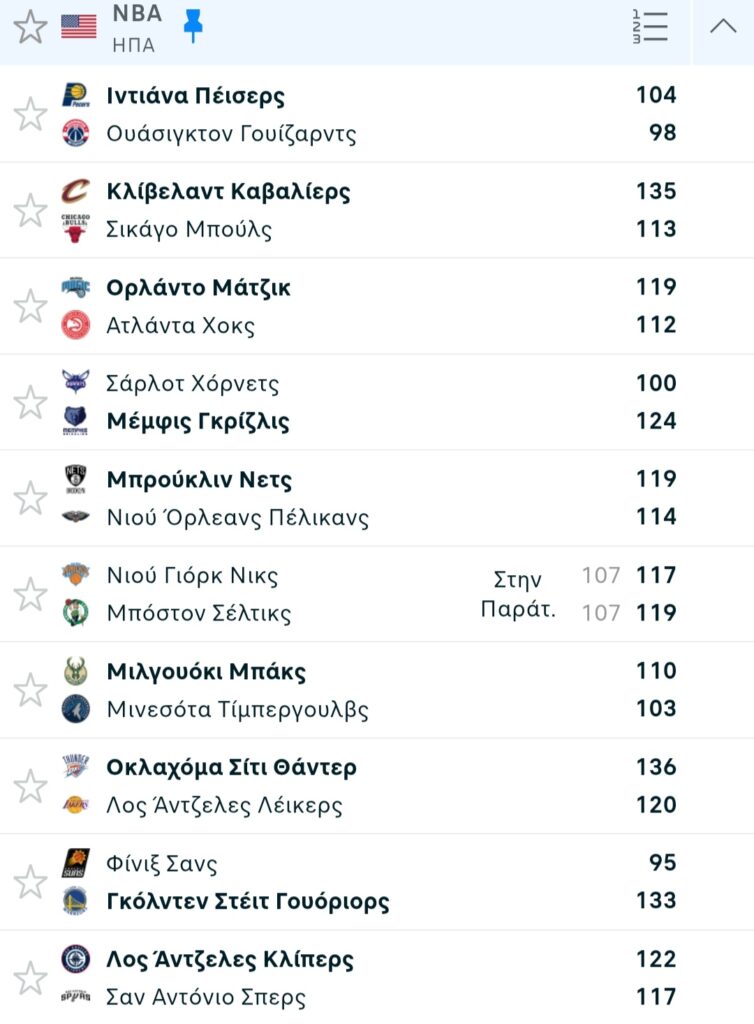754x1024 pixels.
Task: Click the Chicago Bulls team logo
Action: click(x=75, y=229)
